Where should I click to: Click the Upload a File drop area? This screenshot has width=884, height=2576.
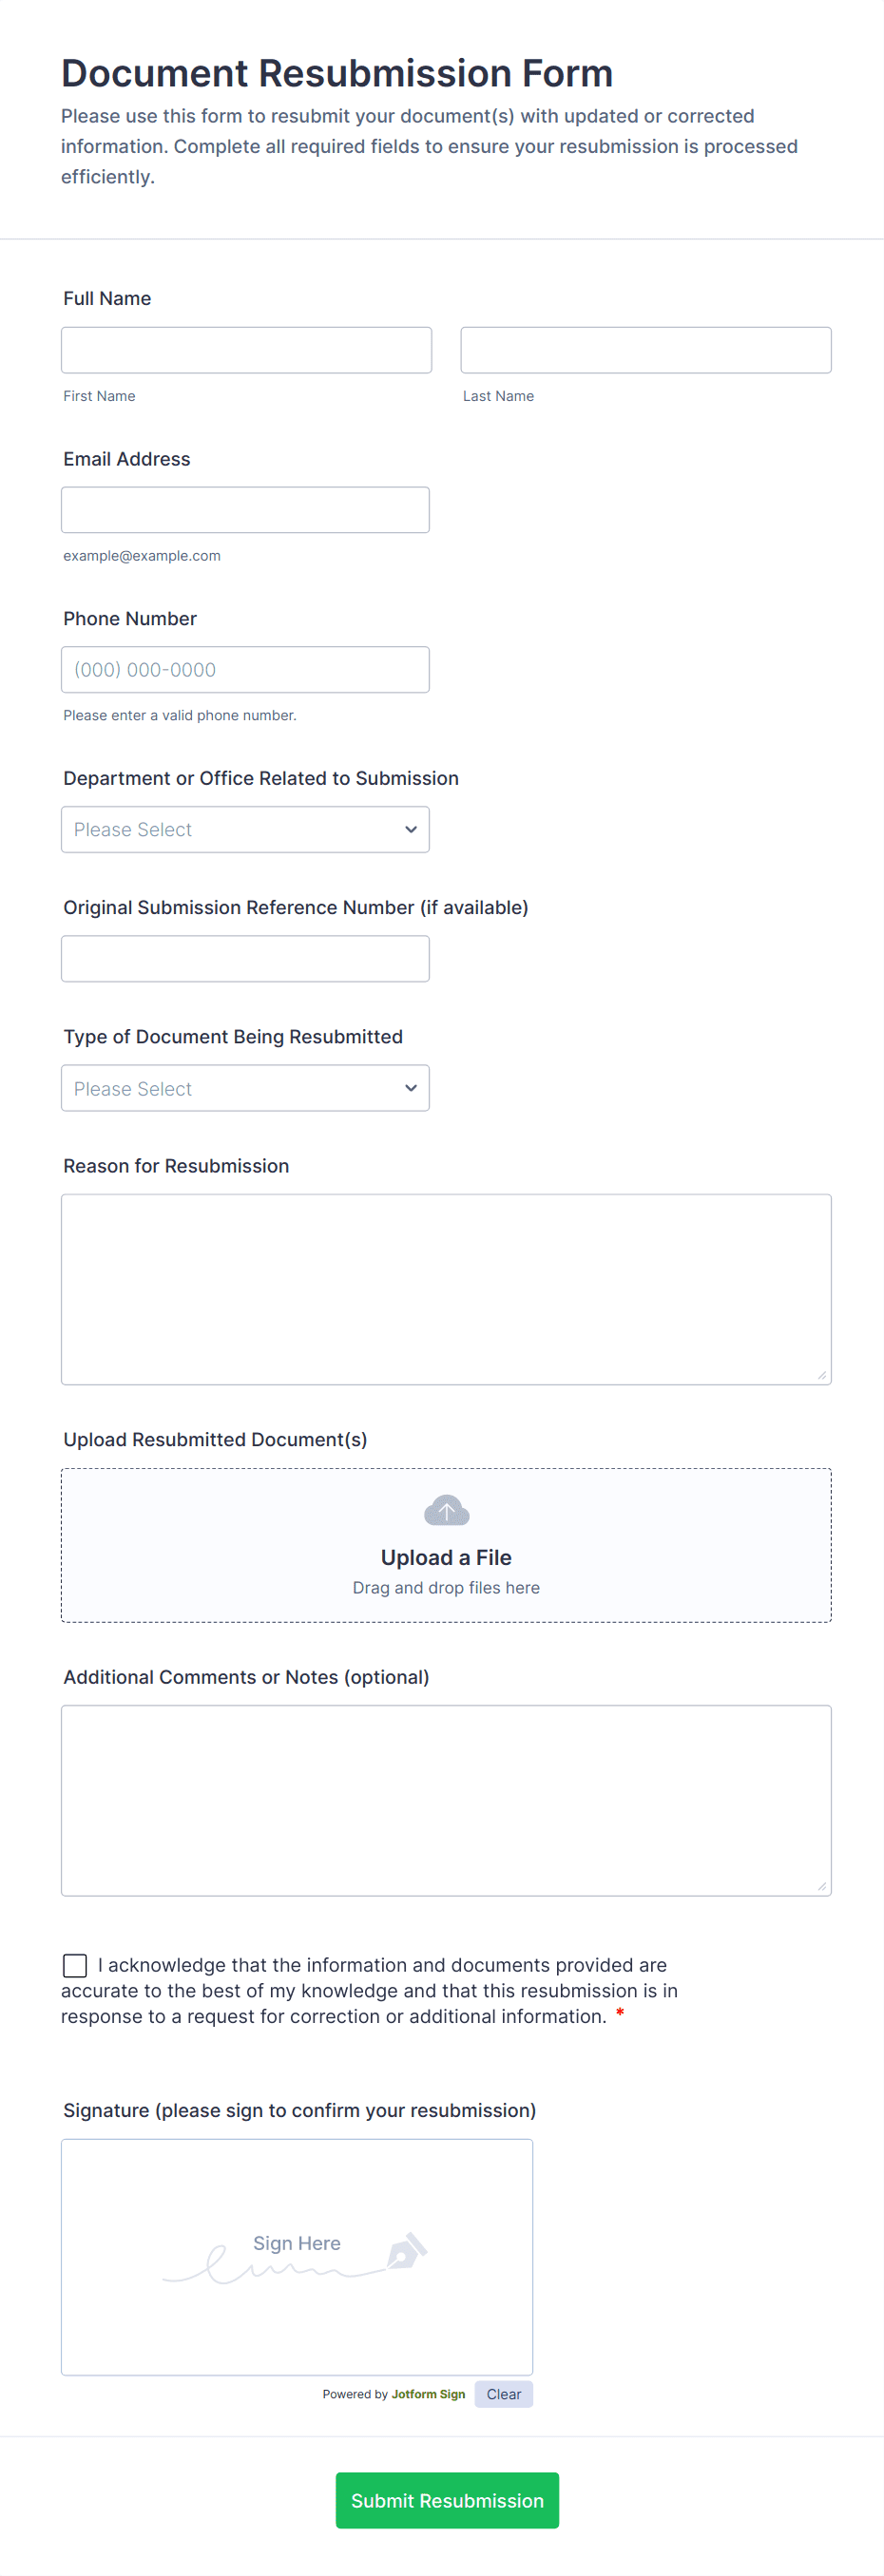(x=446, y=1545)
